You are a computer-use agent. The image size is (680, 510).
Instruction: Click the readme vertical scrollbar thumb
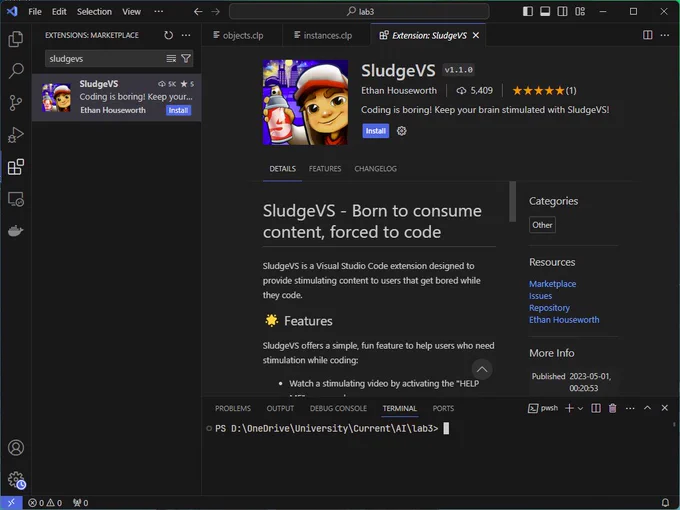(x=513, y=202)
